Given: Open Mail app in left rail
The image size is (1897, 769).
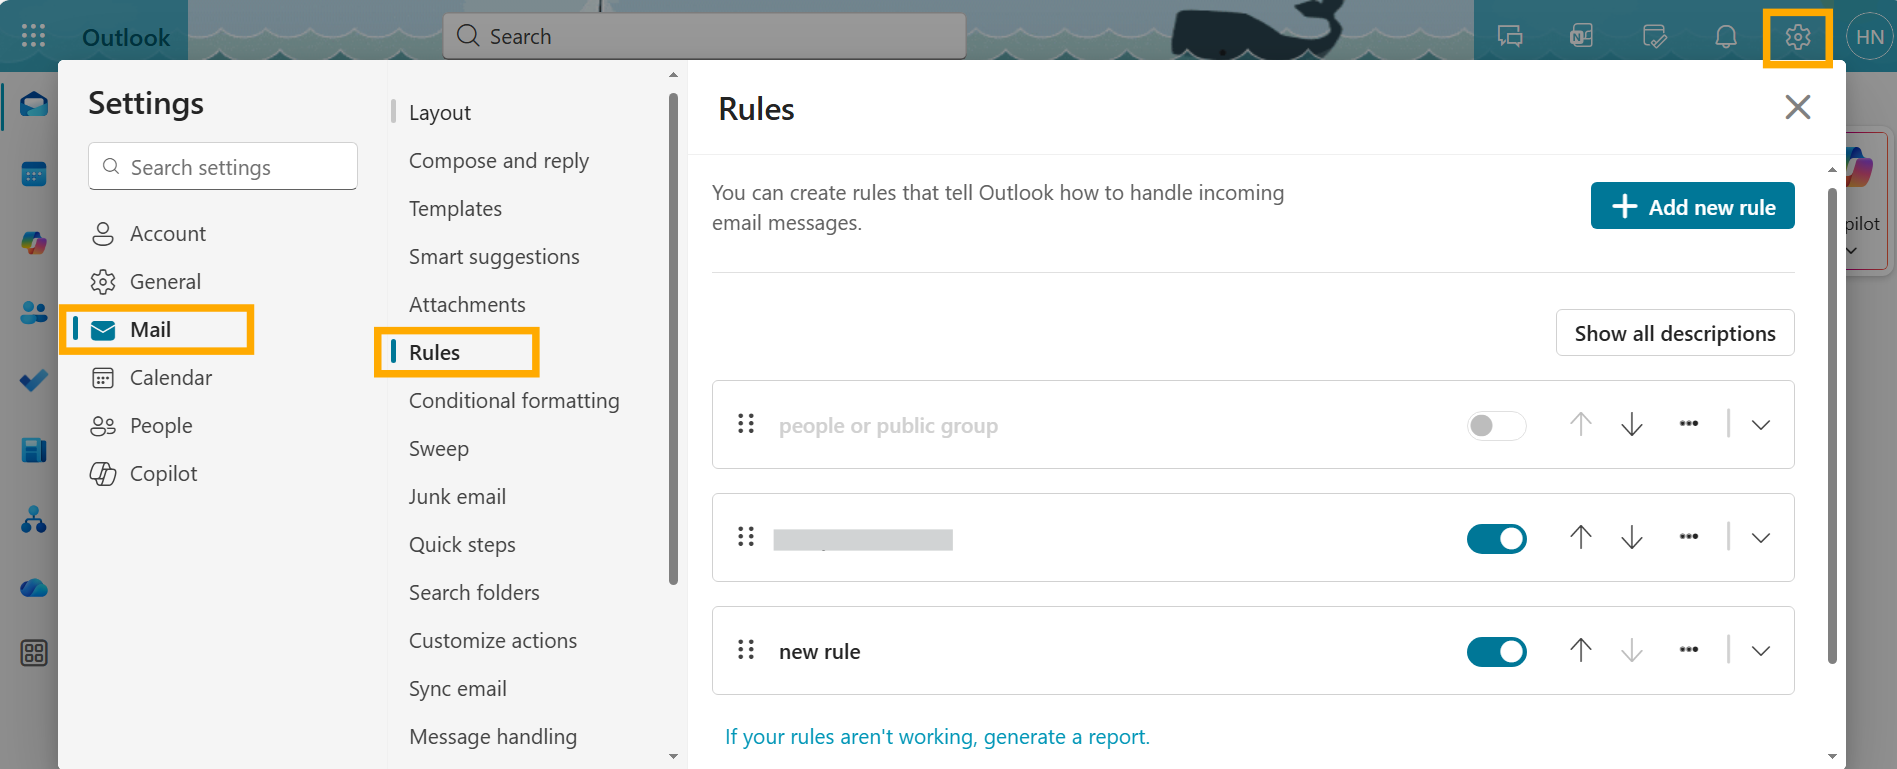Looking at the screenshot, I should point(34,104).
